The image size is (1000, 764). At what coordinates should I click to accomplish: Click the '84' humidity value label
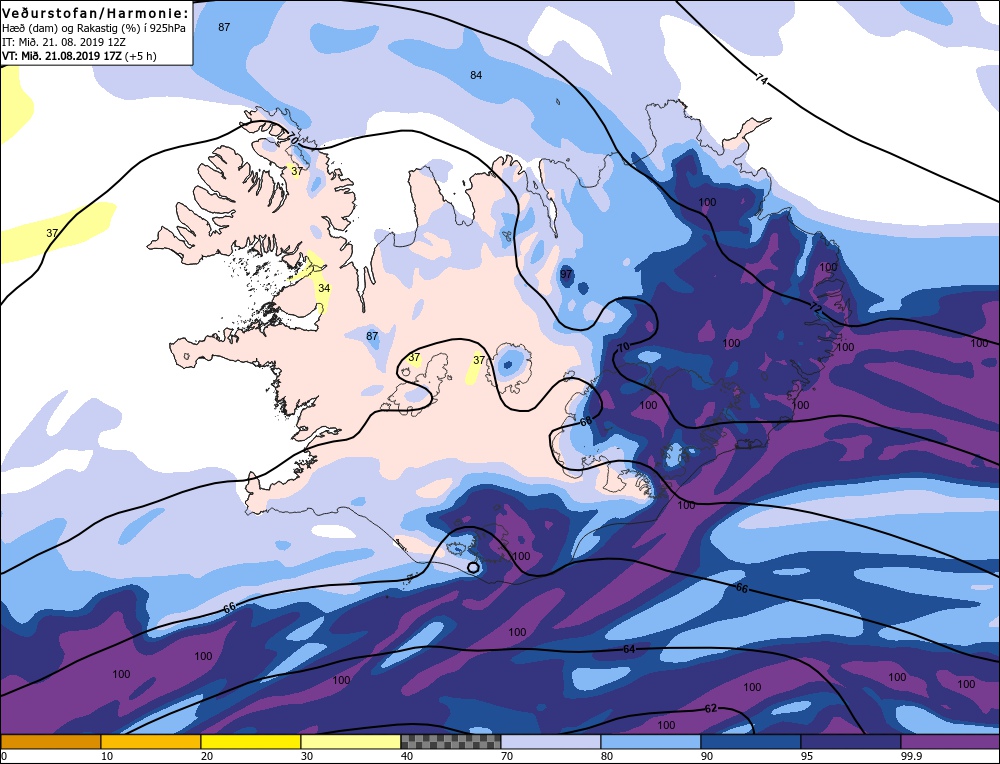[476, 75]
